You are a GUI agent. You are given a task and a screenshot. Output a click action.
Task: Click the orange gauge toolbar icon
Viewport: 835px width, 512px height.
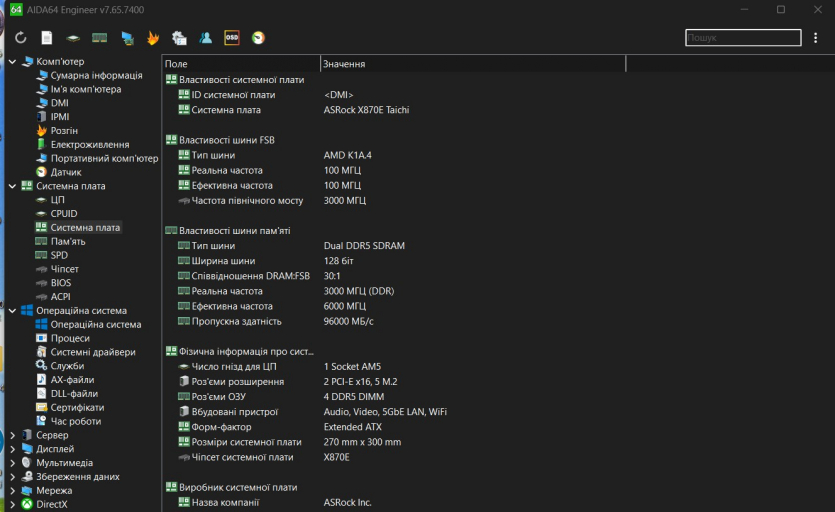(258, 38)
